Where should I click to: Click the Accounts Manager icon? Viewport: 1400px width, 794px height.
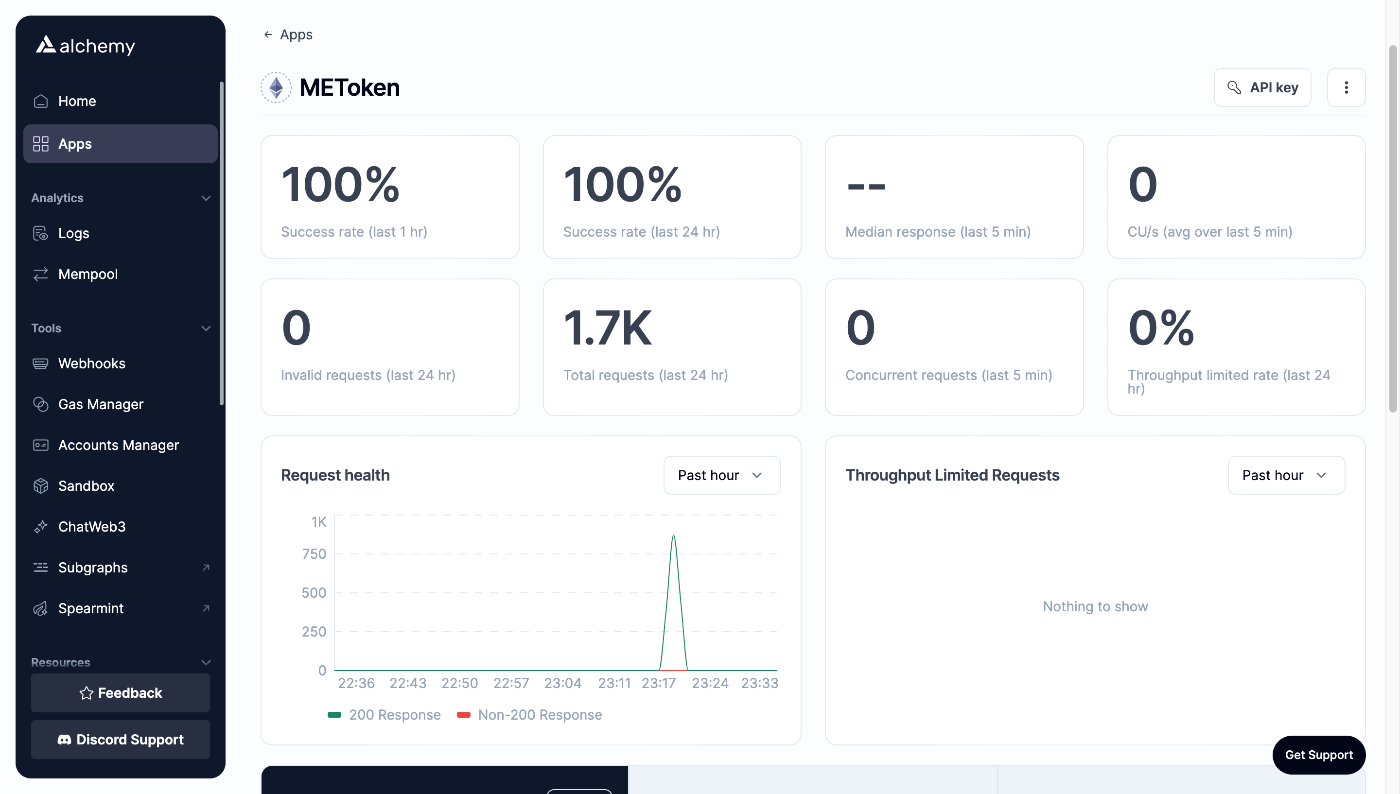(41, 445)
